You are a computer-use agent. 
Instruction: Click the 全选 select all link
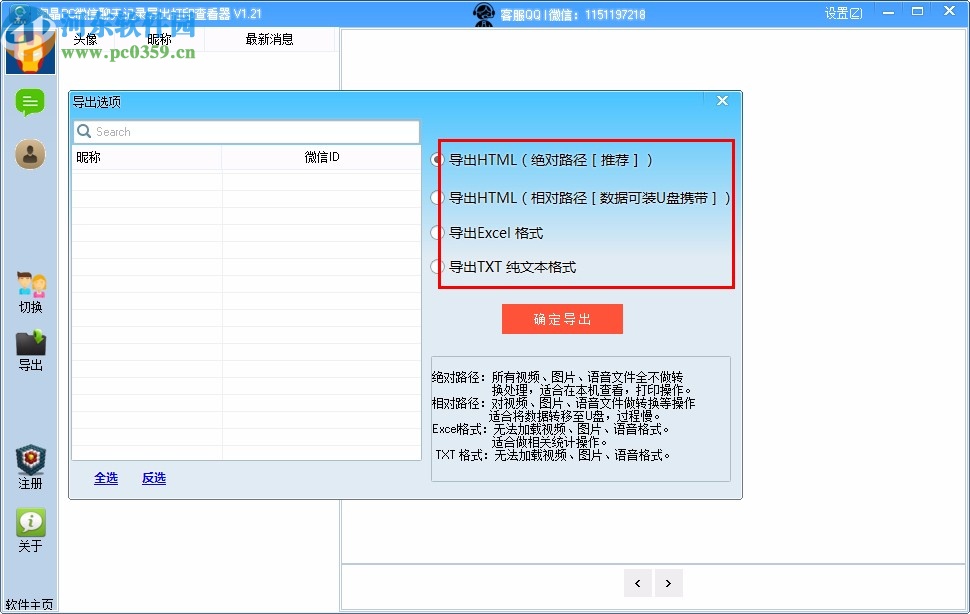105,478
